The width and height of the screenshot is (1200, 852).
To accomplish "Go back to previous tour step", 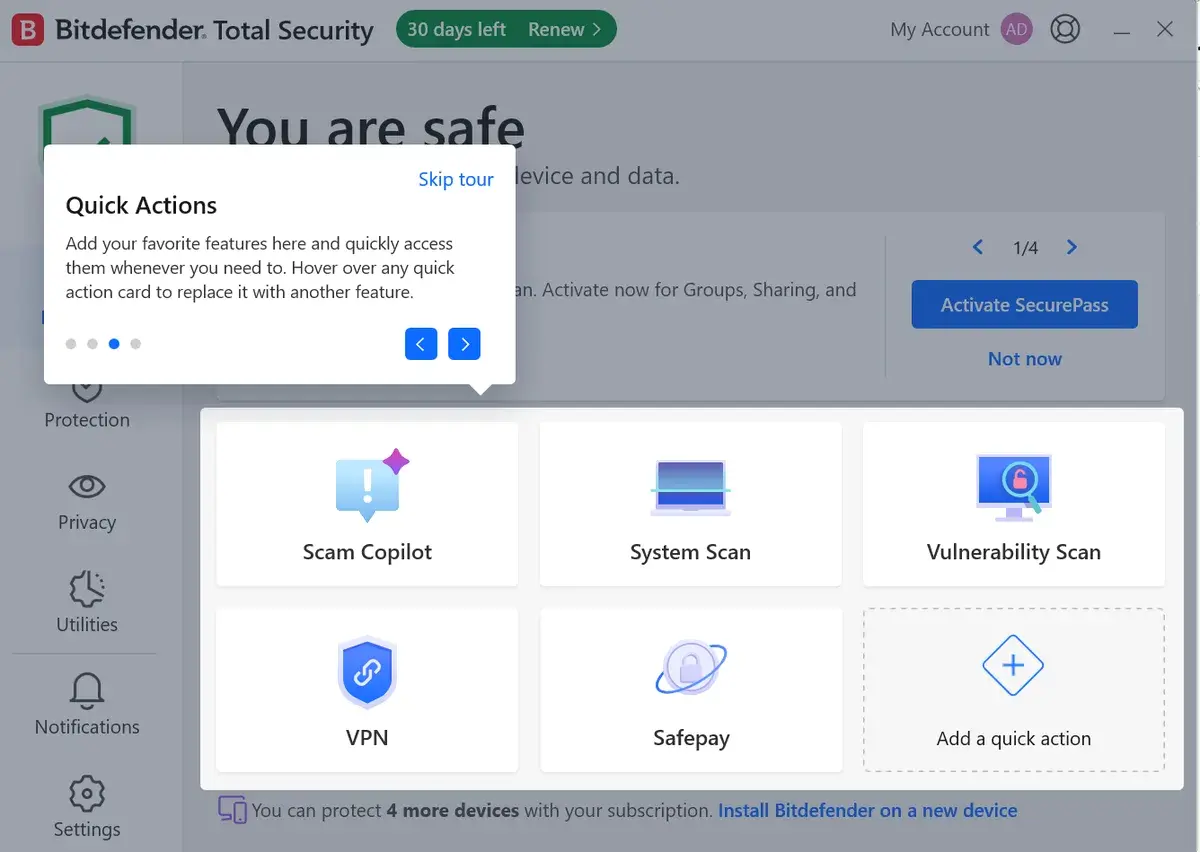I will [421, 344].
